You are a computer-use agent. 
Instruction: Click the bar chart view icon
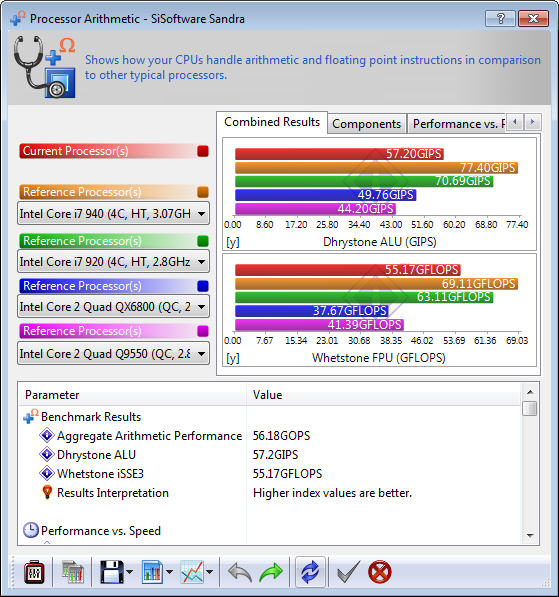pyautogui.click(x=152, y=572)
